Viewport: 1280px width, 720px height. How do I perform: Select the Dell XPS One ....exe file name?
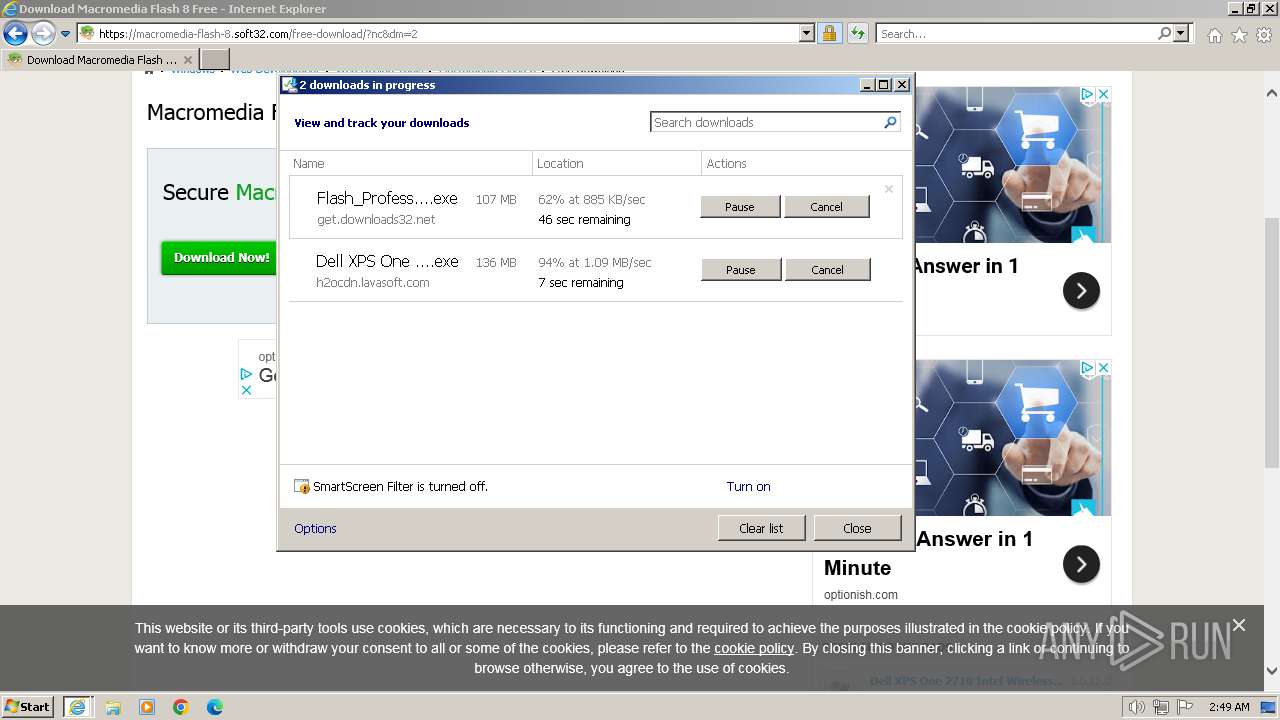(x=387, y=262)
